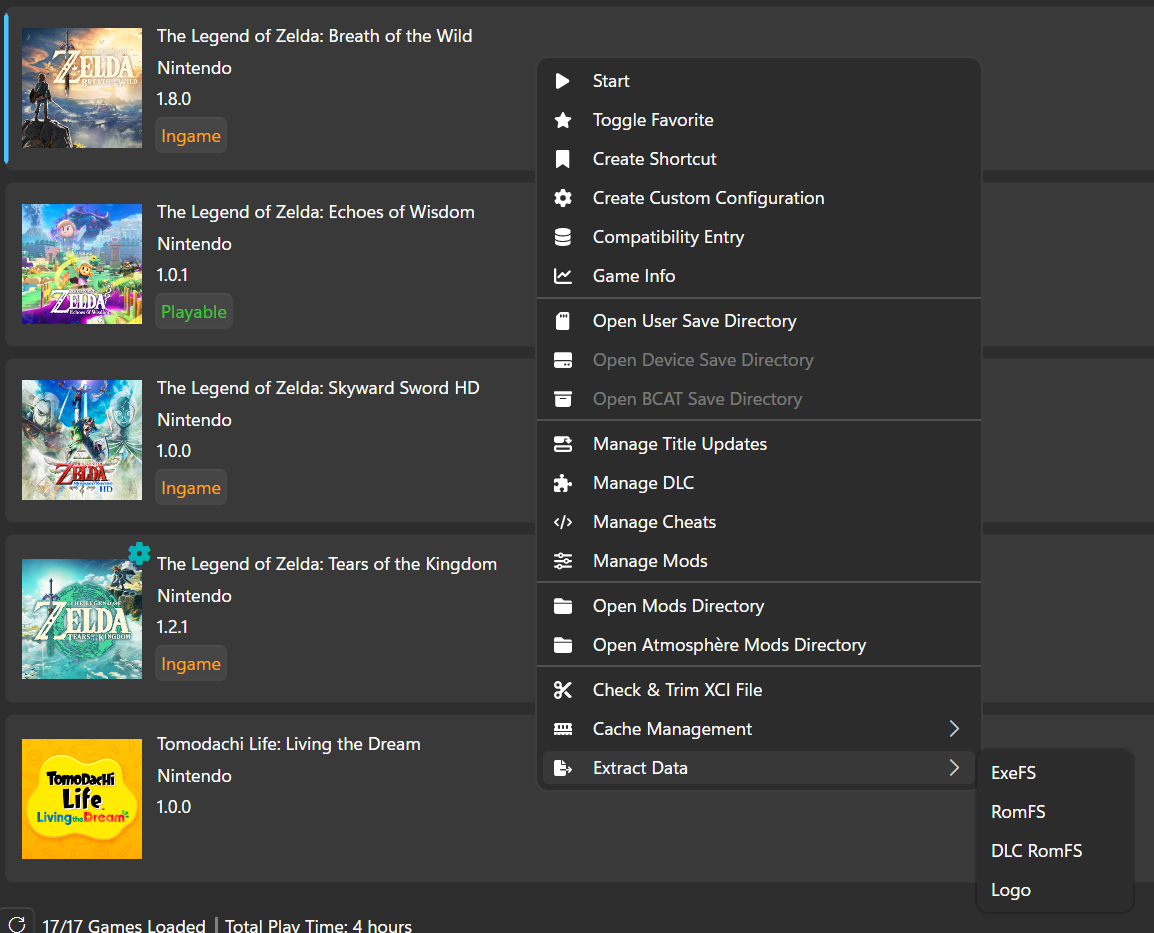Click the Manage Cheats code icon

pos(562,522)
